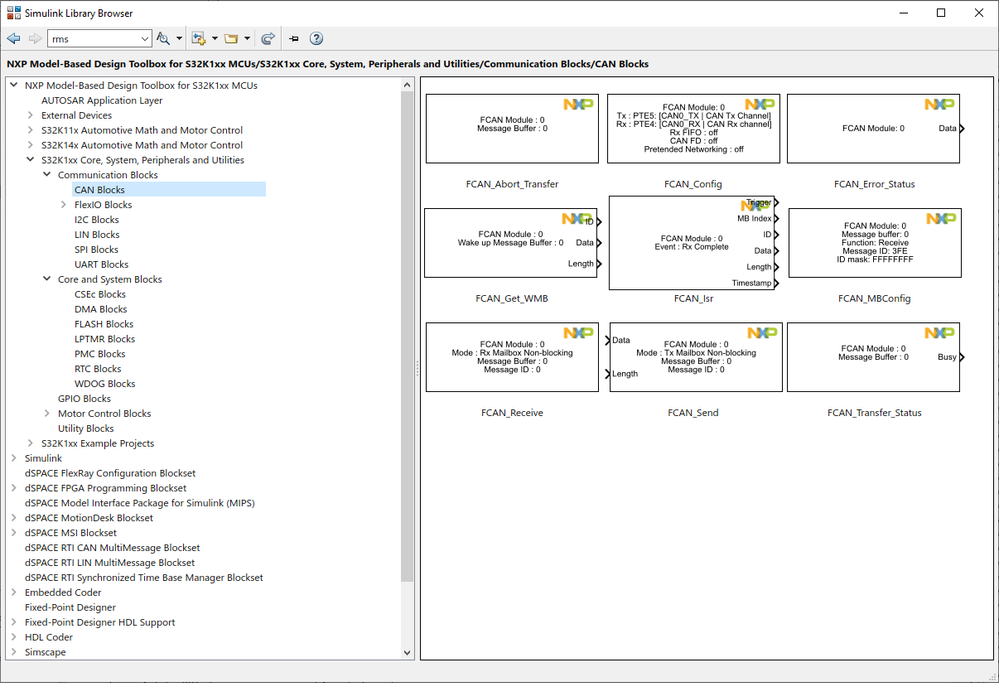Select the FCAN_Config block
The width and height of the screenshot is (999, 683).
[x=693, y=129]
